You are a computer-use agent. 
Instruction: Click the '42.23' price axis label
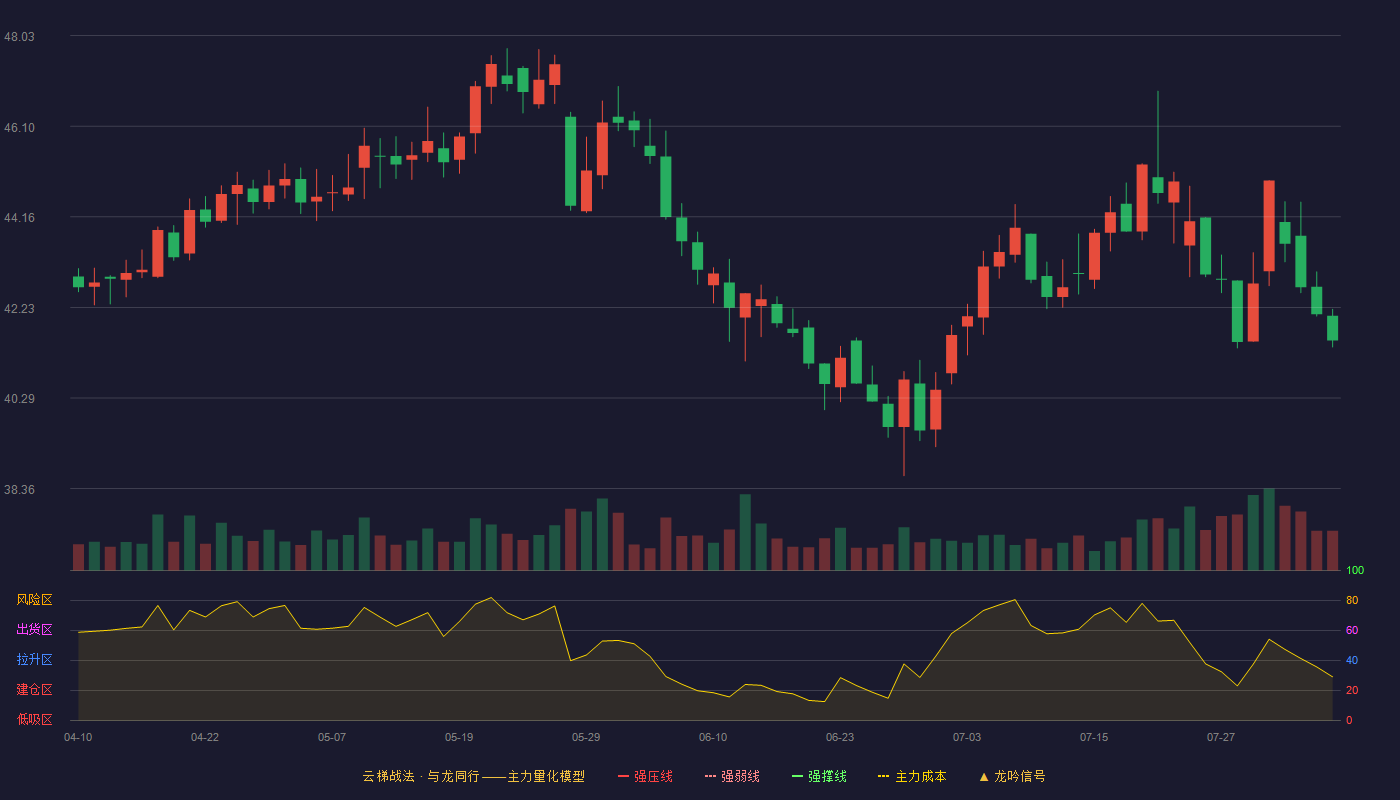pyautogui.click(x=19, y=308)
